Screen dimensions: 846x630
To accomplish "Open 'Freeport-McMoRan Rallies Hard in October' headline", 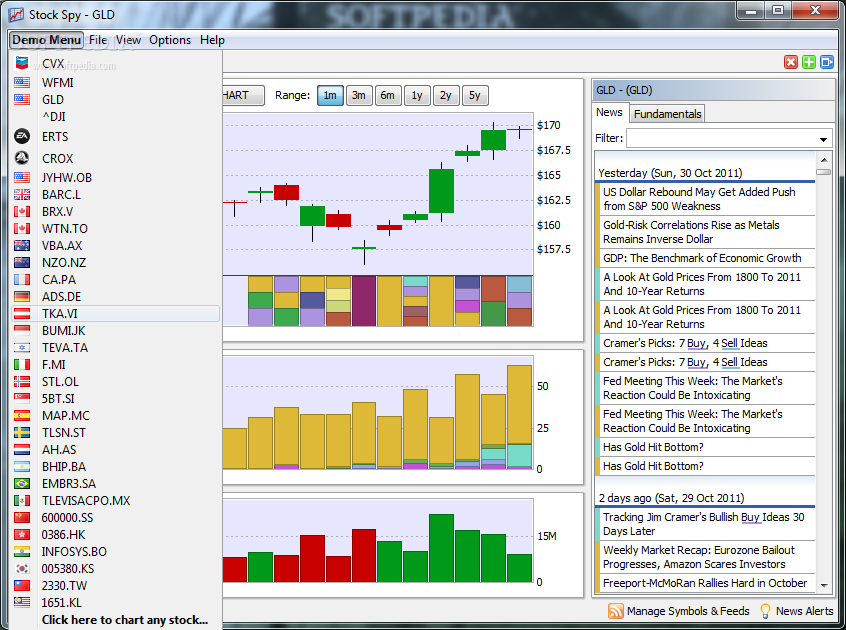I will [705, 583].
